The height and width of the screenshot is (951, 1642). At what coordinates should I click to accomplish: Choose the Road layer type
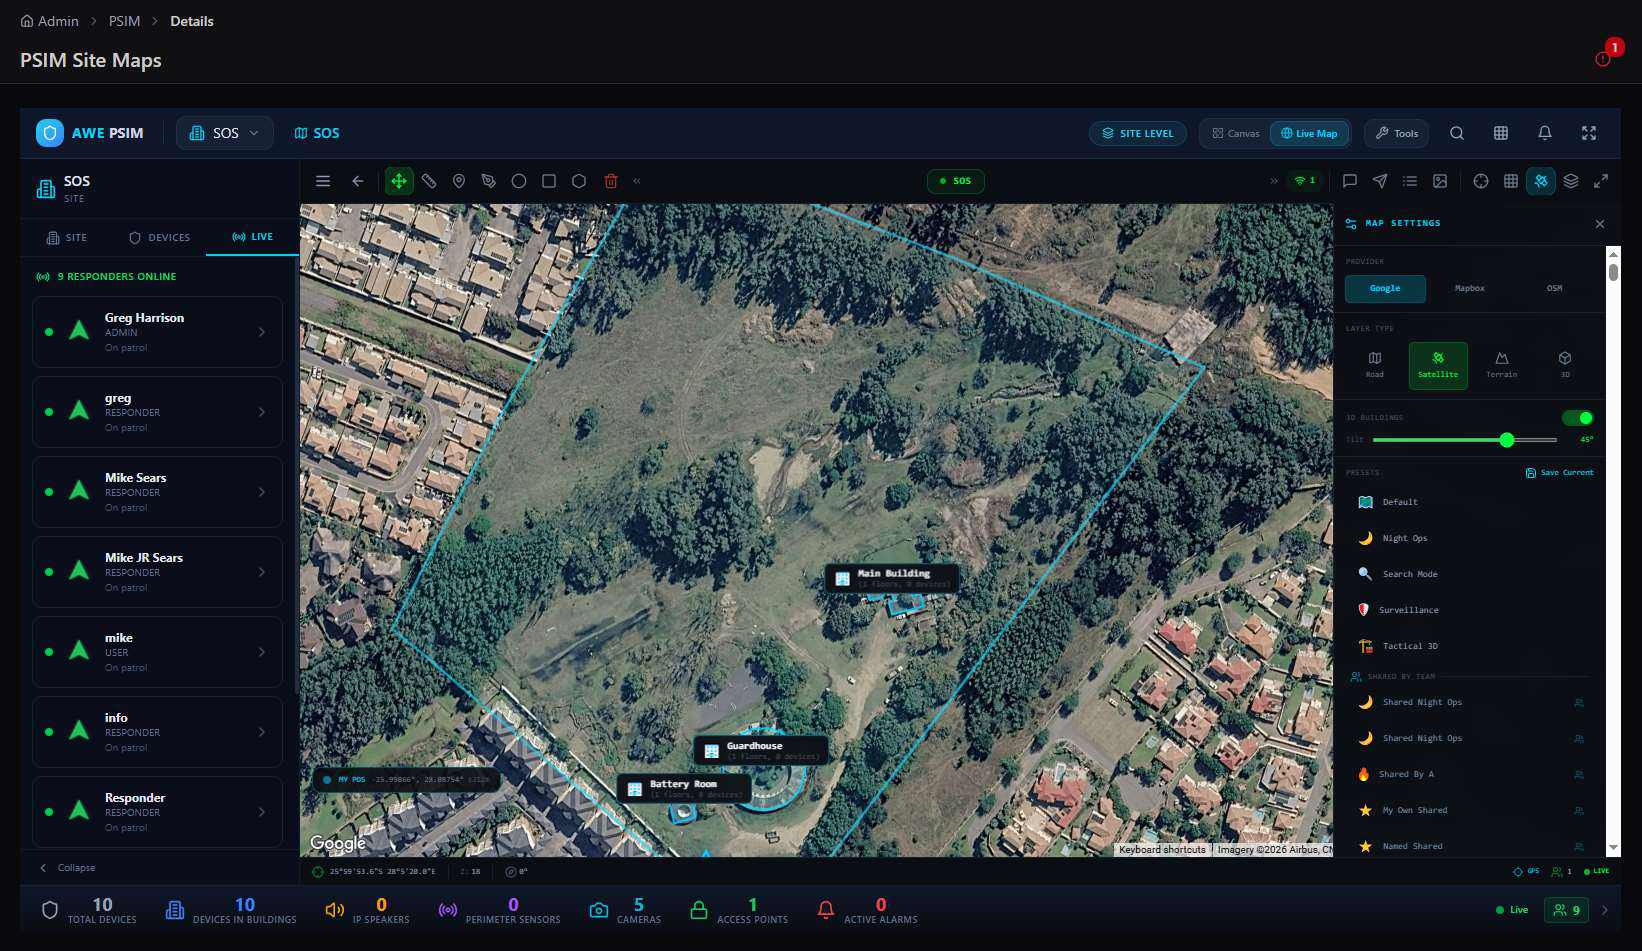(x=1375, y=365)
